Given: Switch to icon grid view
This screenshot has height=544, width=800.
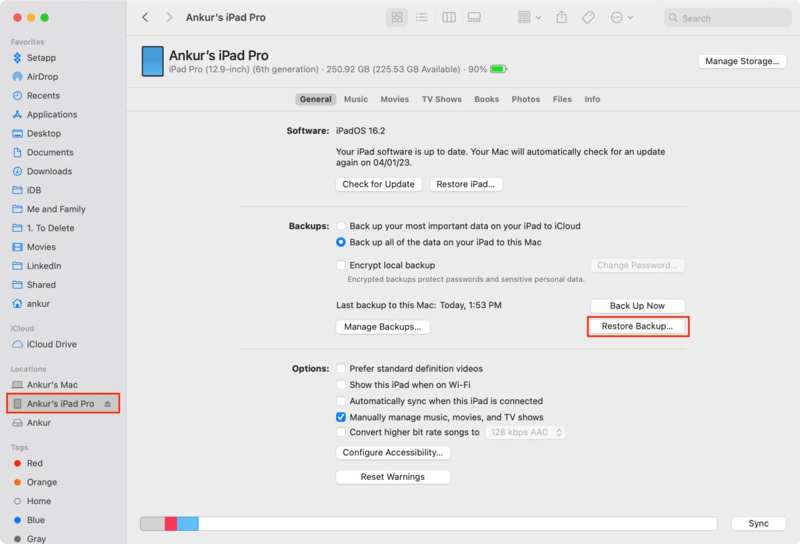Looking at the screenshot, I should click(397, 17).
